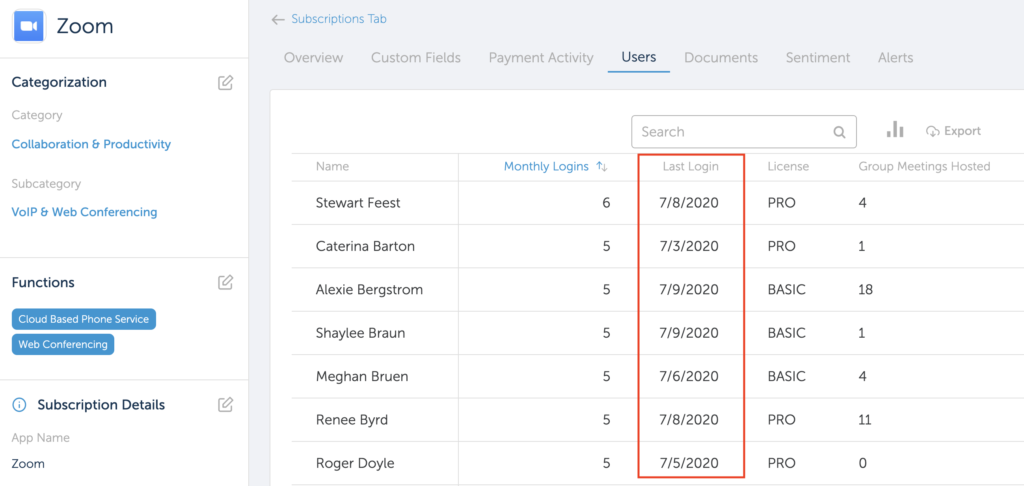Select the Renee Byrd user row
1024x486 pixels.
tap(658, 419)
